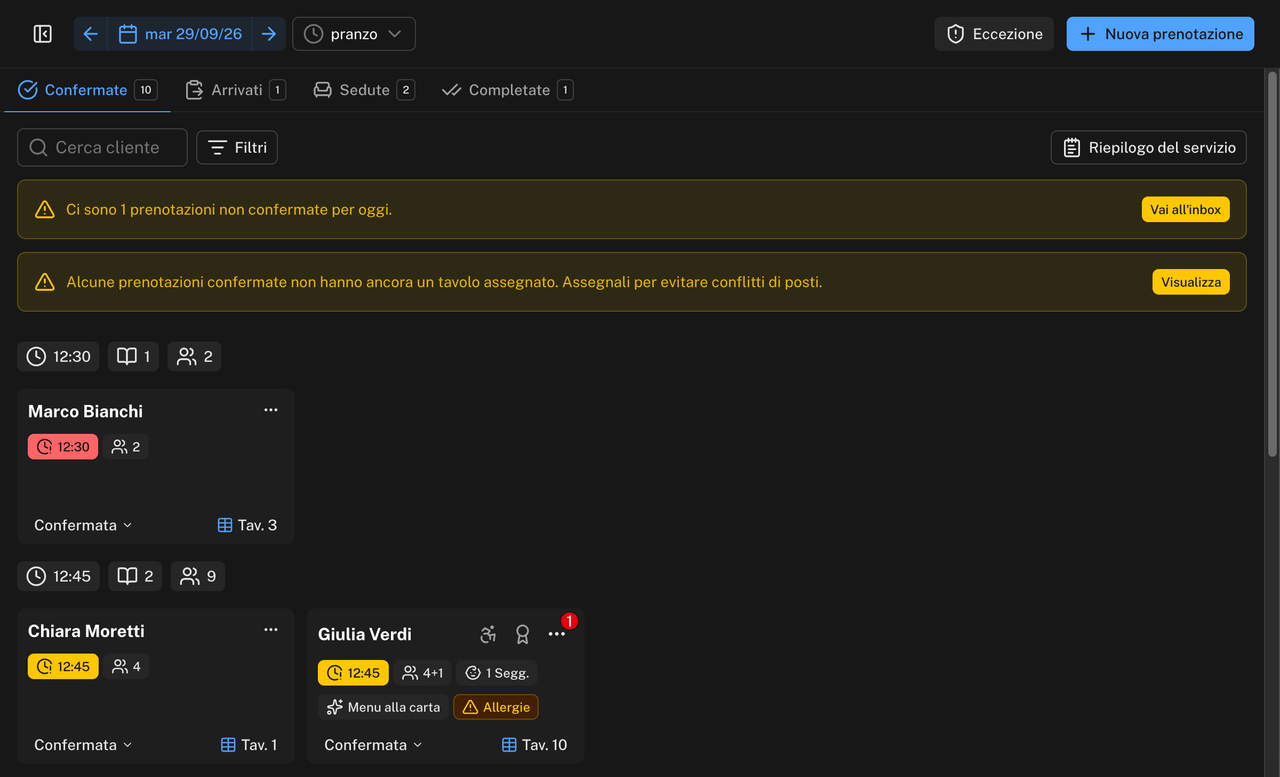Click the Menu alla carta badge
The height and width of the screenshot is (777, 1280).
click(x=383, y=707)
